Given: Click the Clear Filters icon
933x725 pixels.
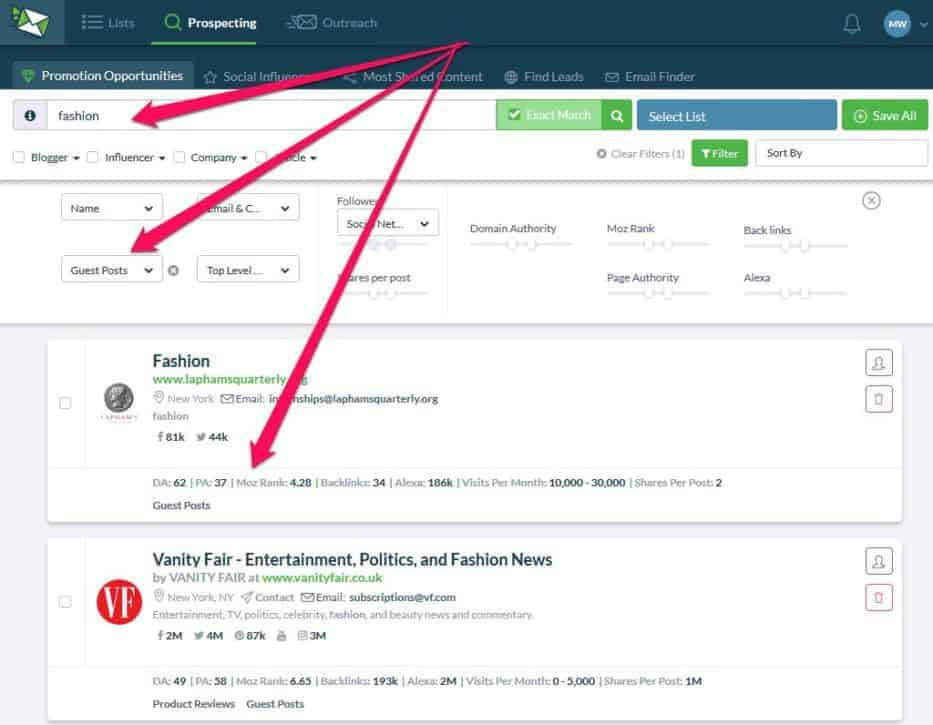Looking at the screenshot, I should click(602, 154).
